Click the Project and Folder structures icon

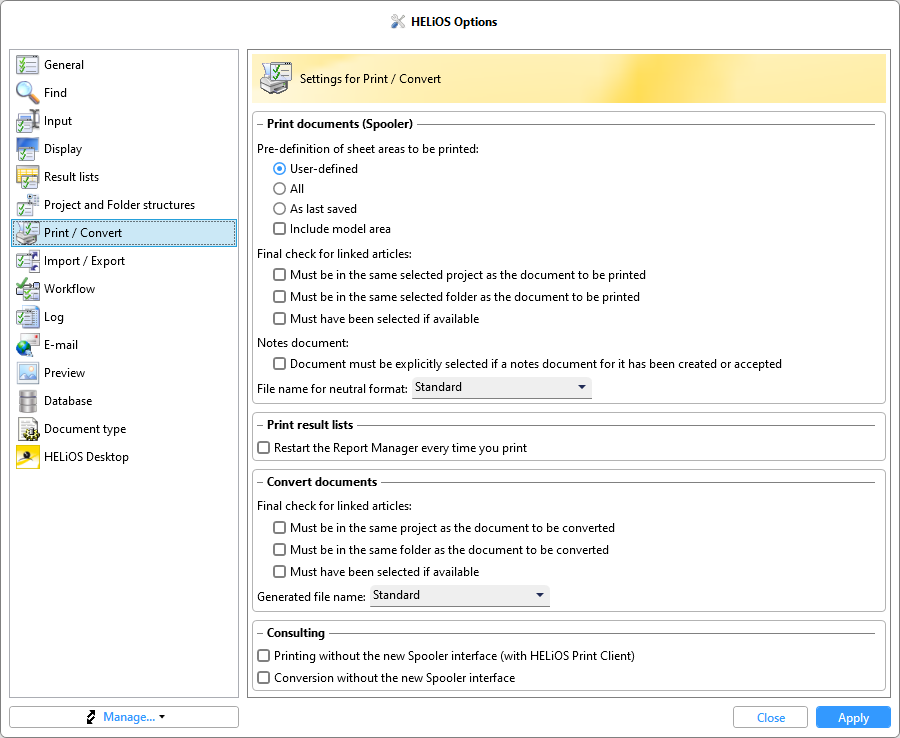[28, 205]
